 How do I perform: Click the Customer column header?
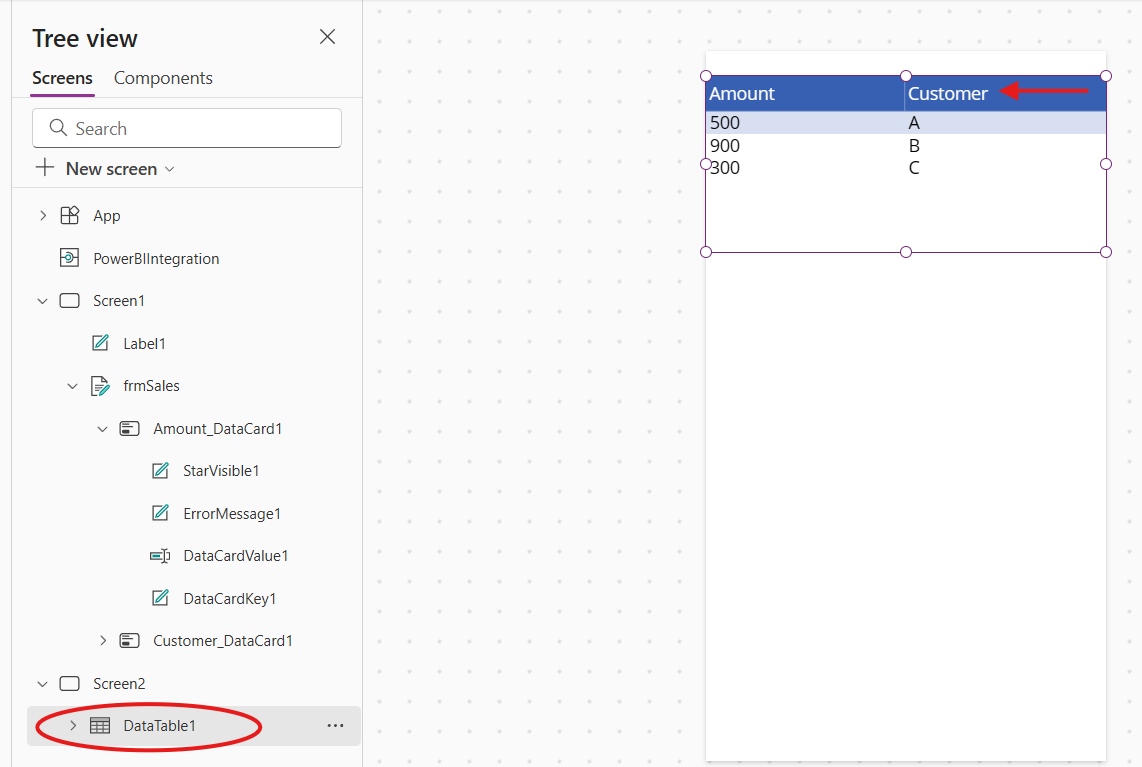pos(1005,93)
